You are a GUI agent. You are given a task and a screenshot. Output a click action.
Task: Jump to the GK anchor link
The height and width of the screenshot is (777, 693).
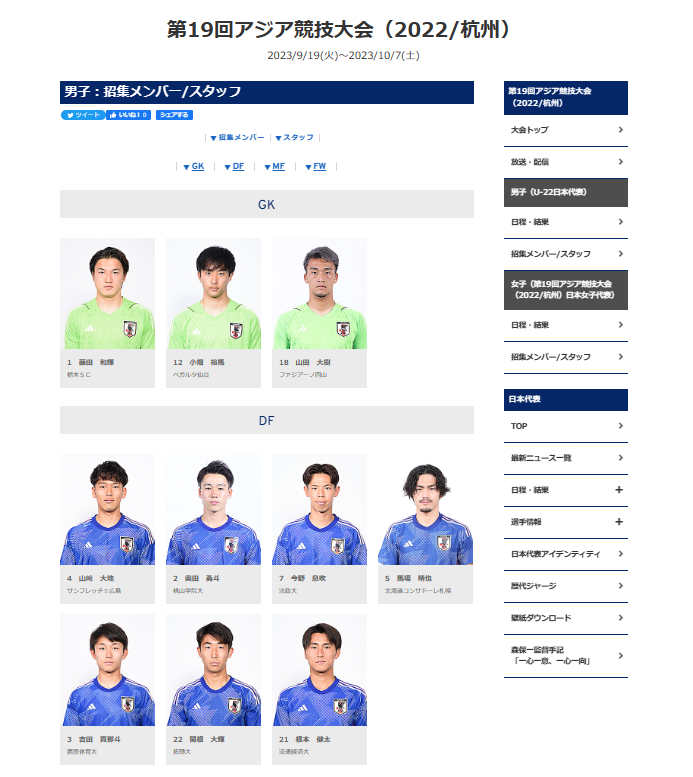(195, 167)
